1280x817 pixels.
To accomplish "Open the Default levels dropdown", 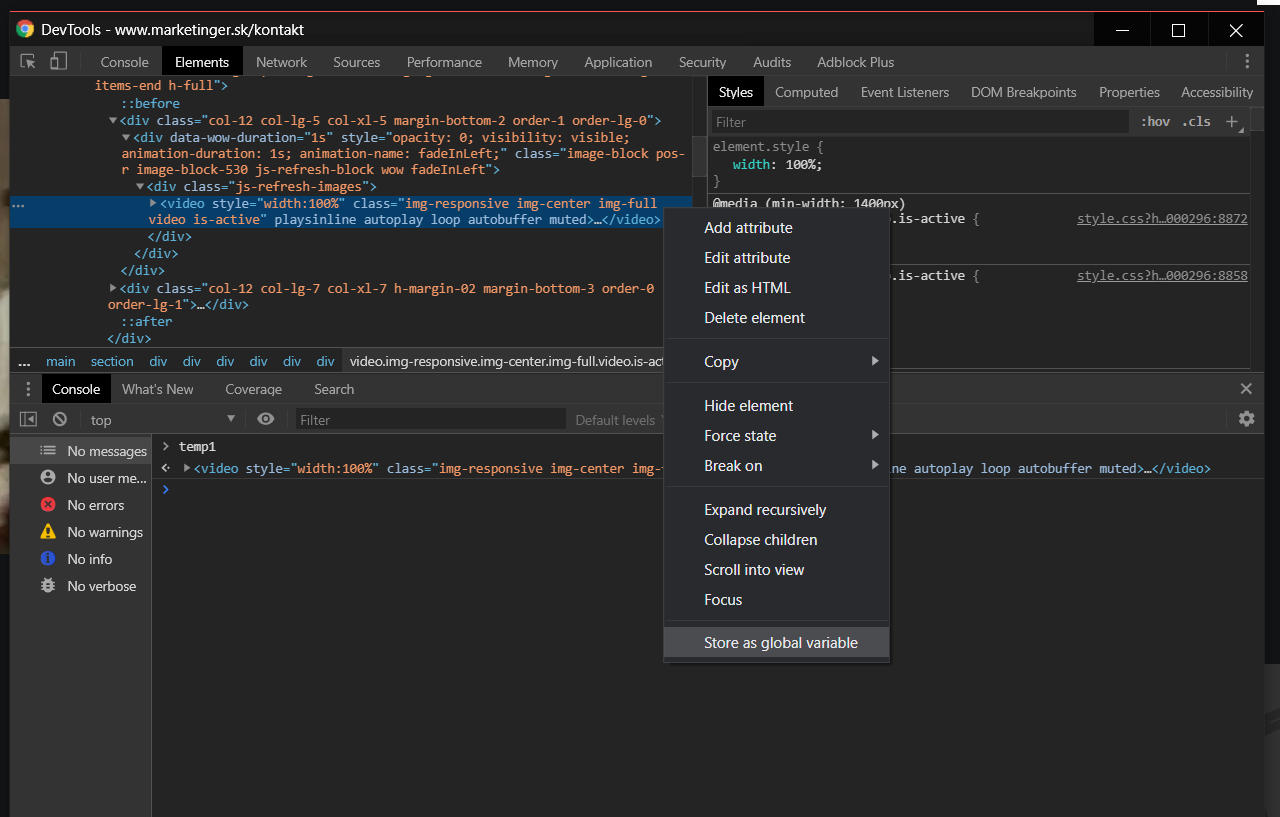I will pyautogui.click(x=616, y=420).
